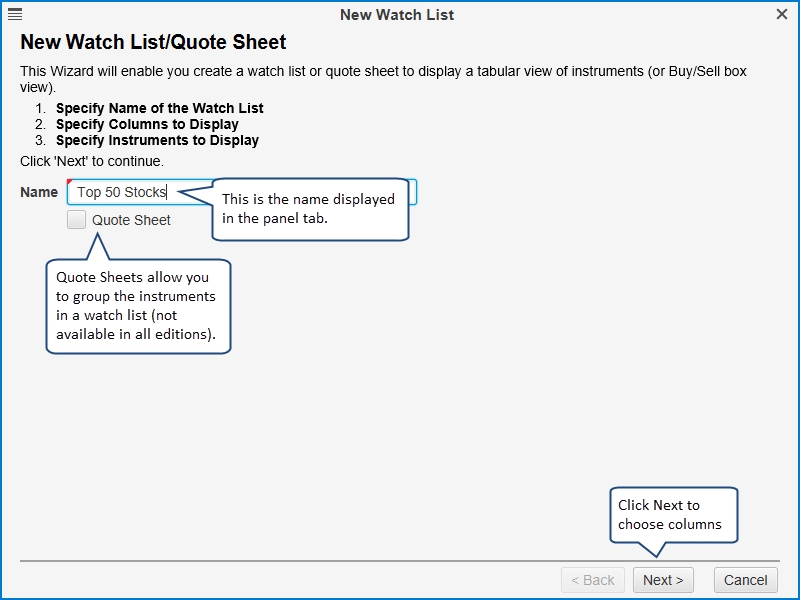Image resolution: width=800 pixels, height=600 pixels.
Task: Proceed with the Next button
Action: (x=663, y=580)
